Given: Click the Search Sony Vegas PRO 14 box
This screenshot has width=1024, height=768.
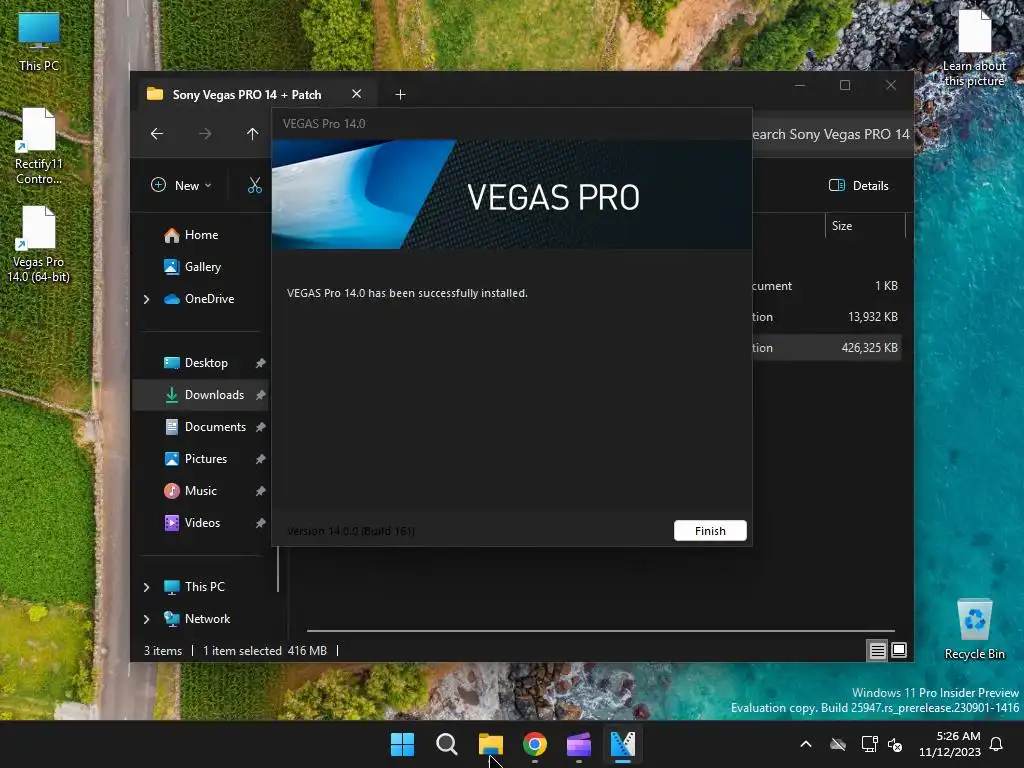Looking at the screenshot, I should coord(832,134).
